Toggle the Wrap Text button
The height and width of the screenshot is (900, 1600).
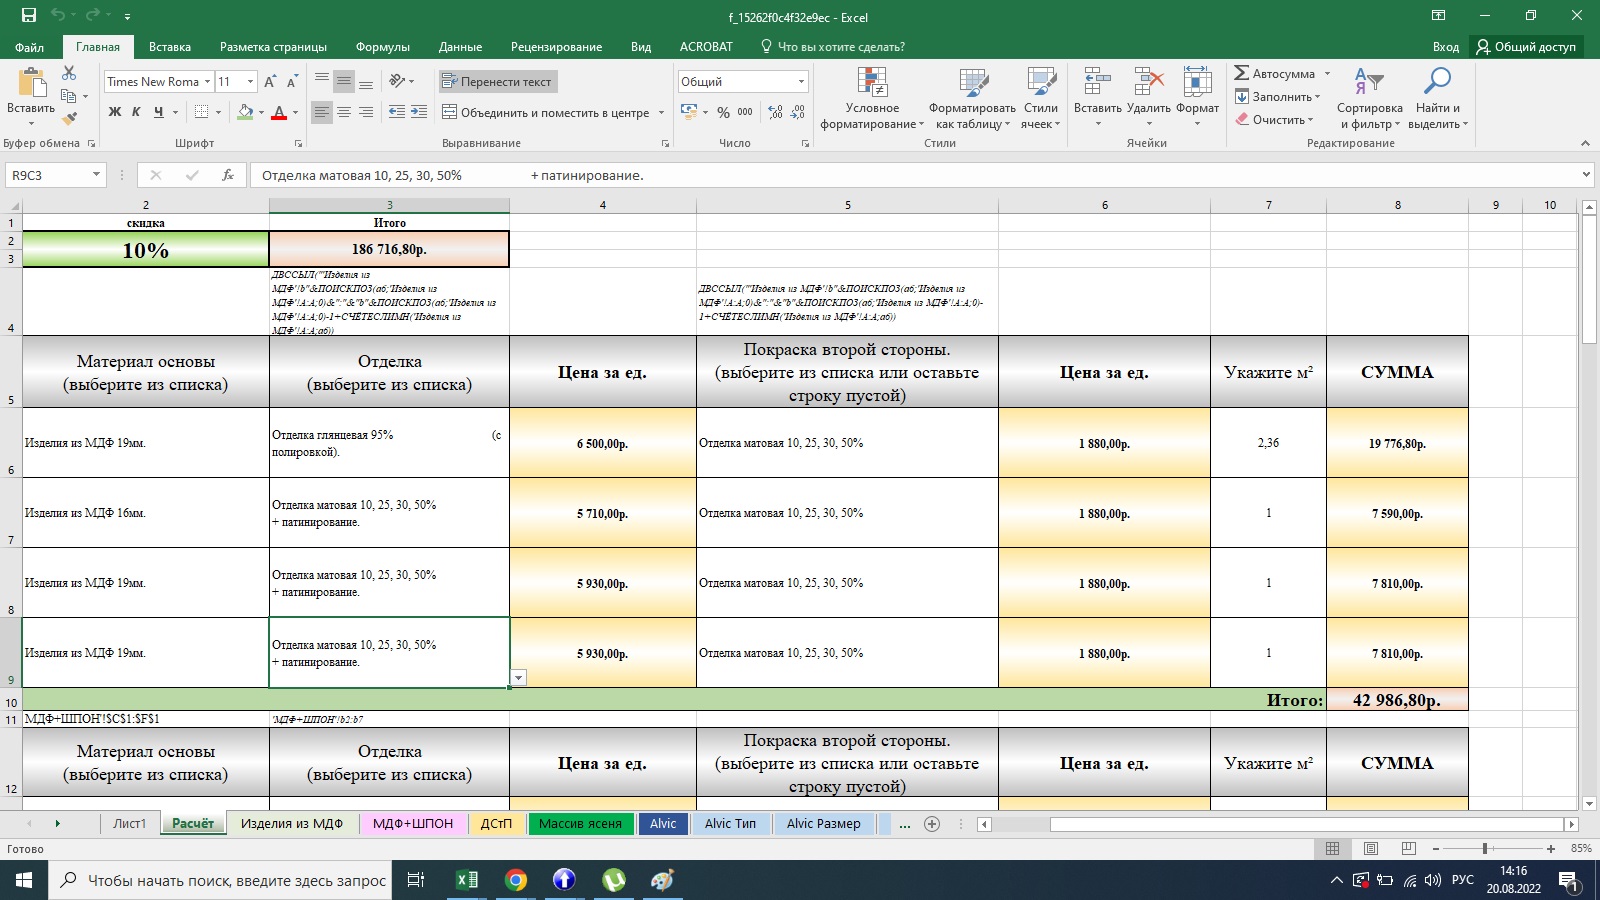[x=497, y=82]
